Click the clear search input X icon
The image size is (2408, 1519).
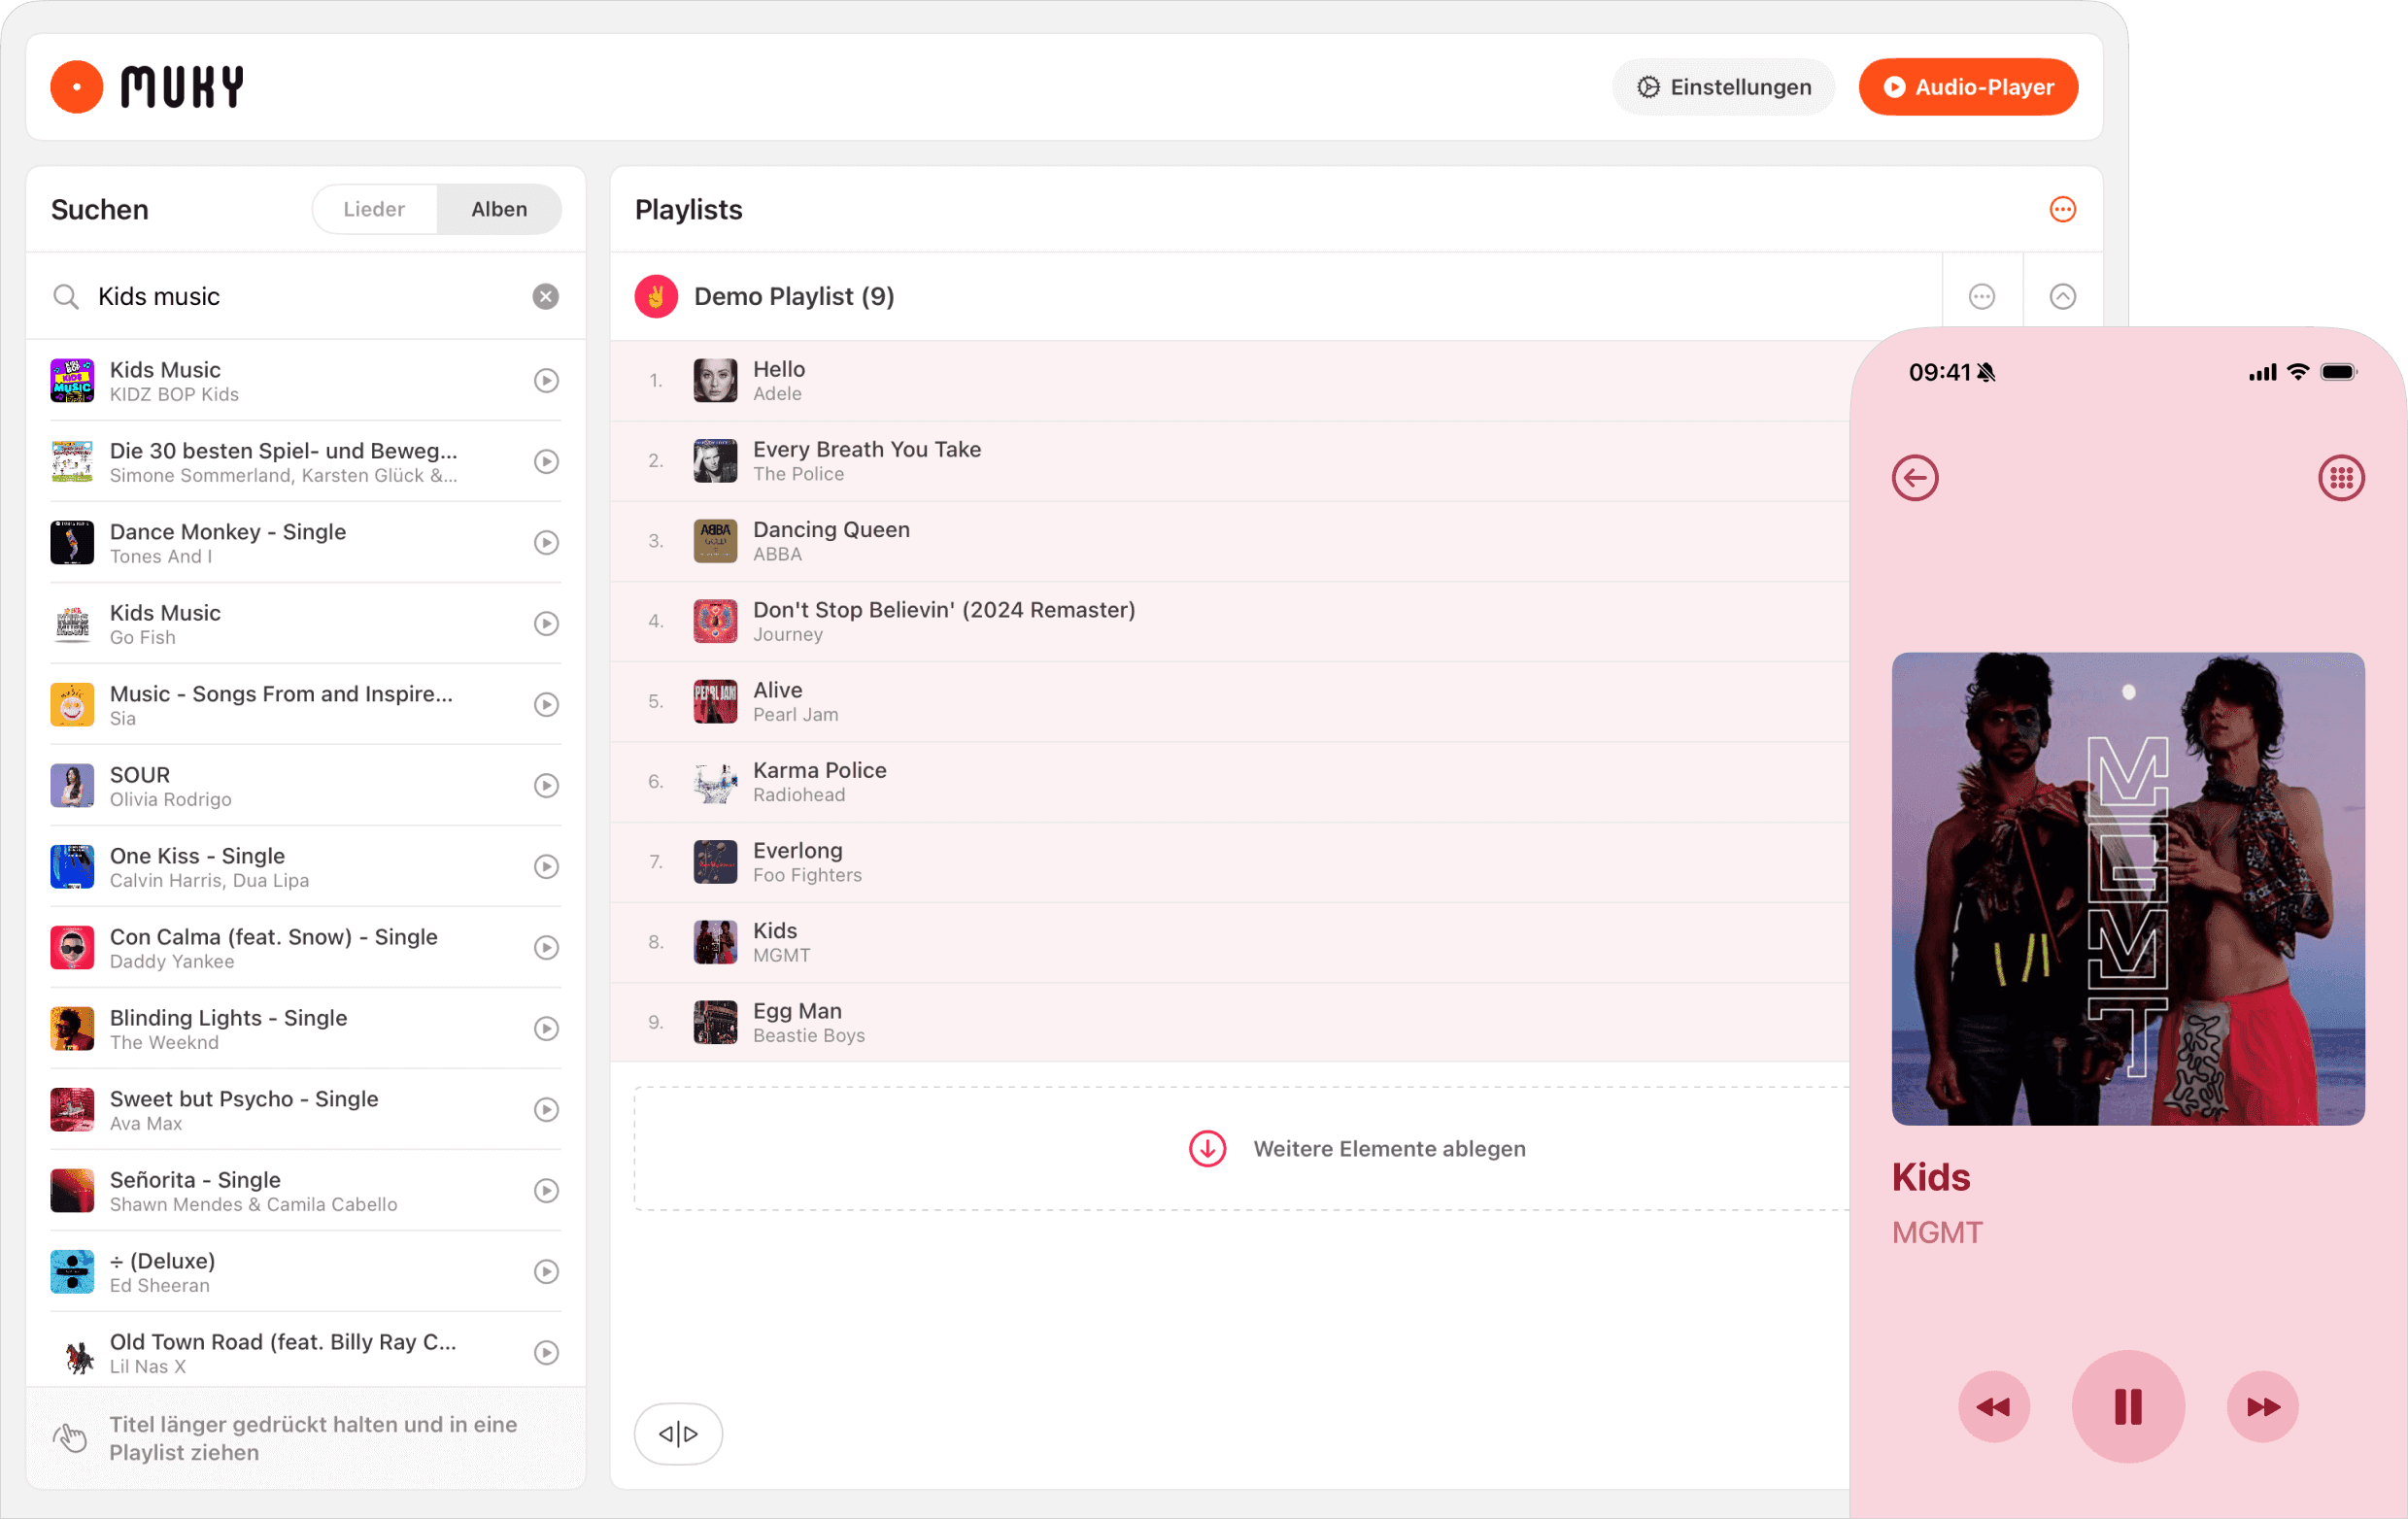pos(544,296)
